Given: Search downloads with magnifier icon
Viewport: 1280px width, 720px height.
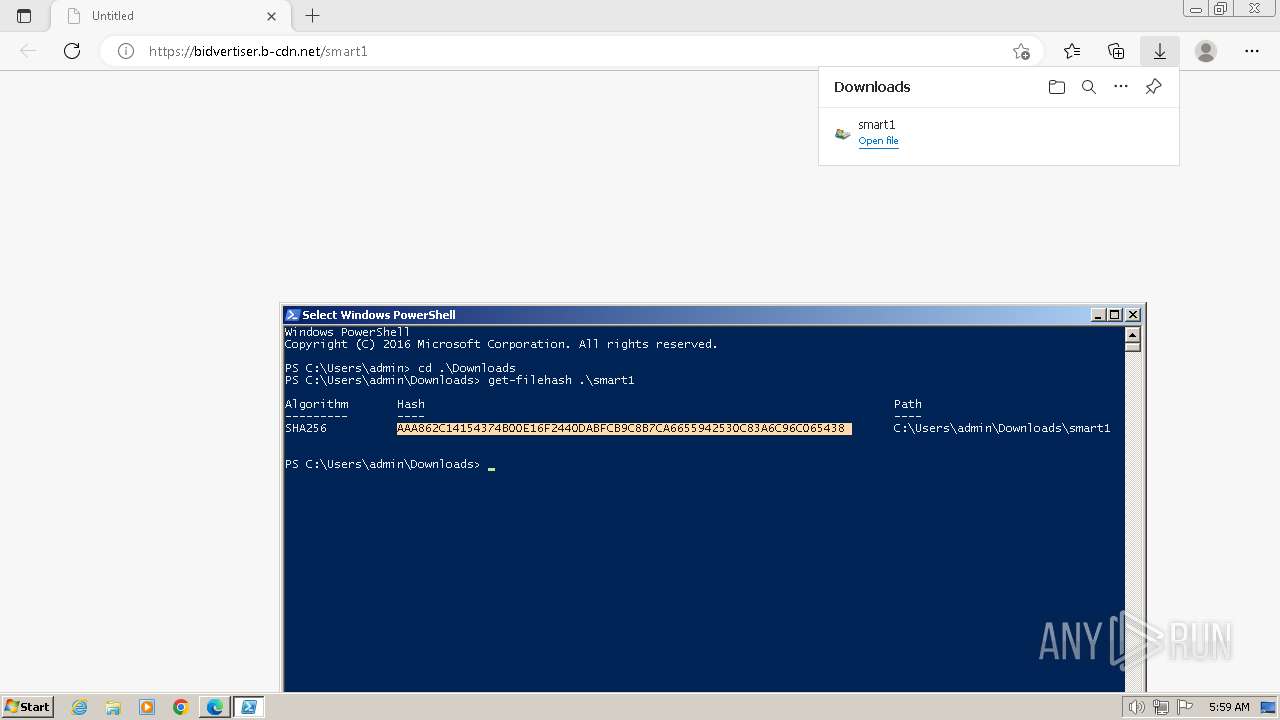Looking at the screenshot, I should pos(1089,87).
